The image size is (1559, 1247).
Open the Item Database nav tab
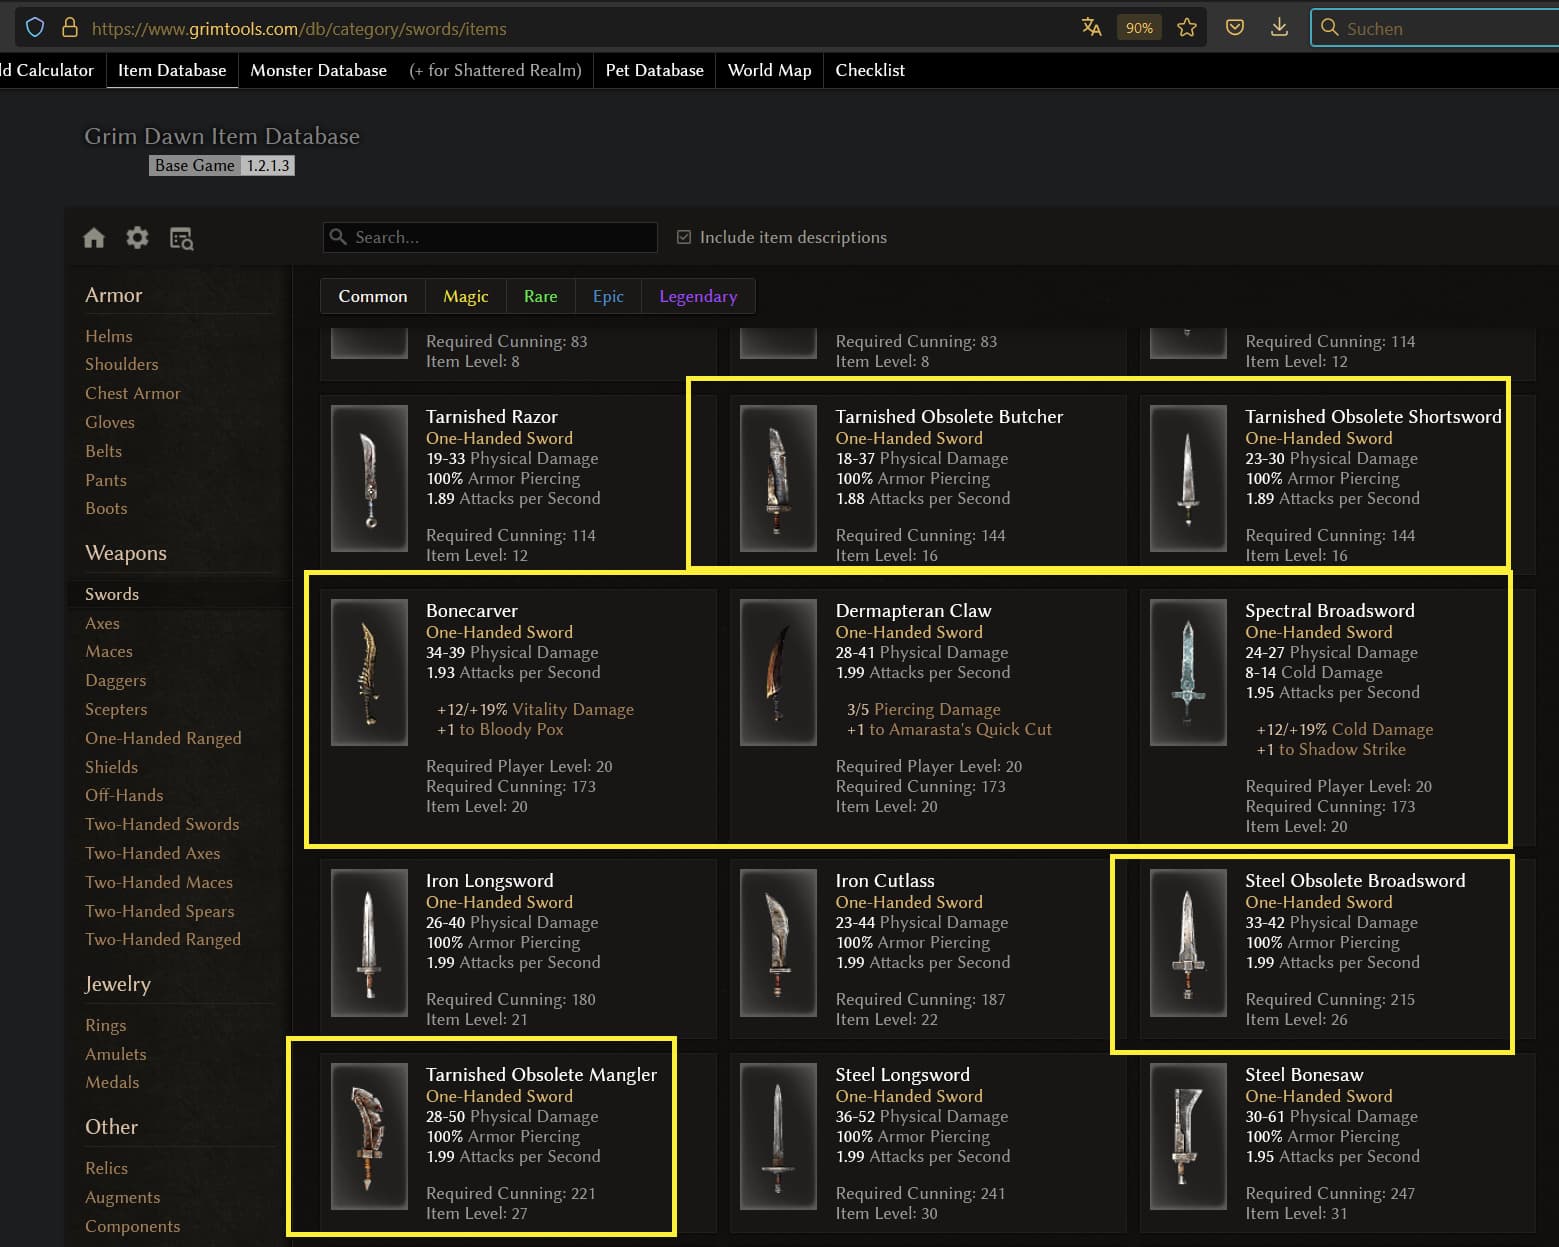[x=172, y=70]
